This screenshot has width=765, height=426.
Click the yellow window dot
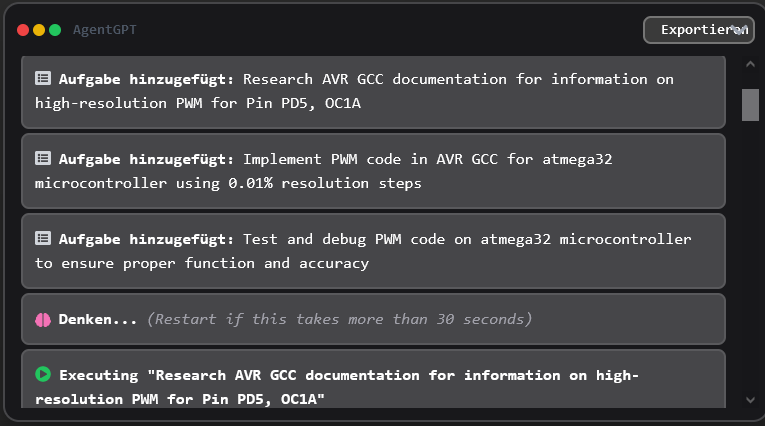(39, 30)
